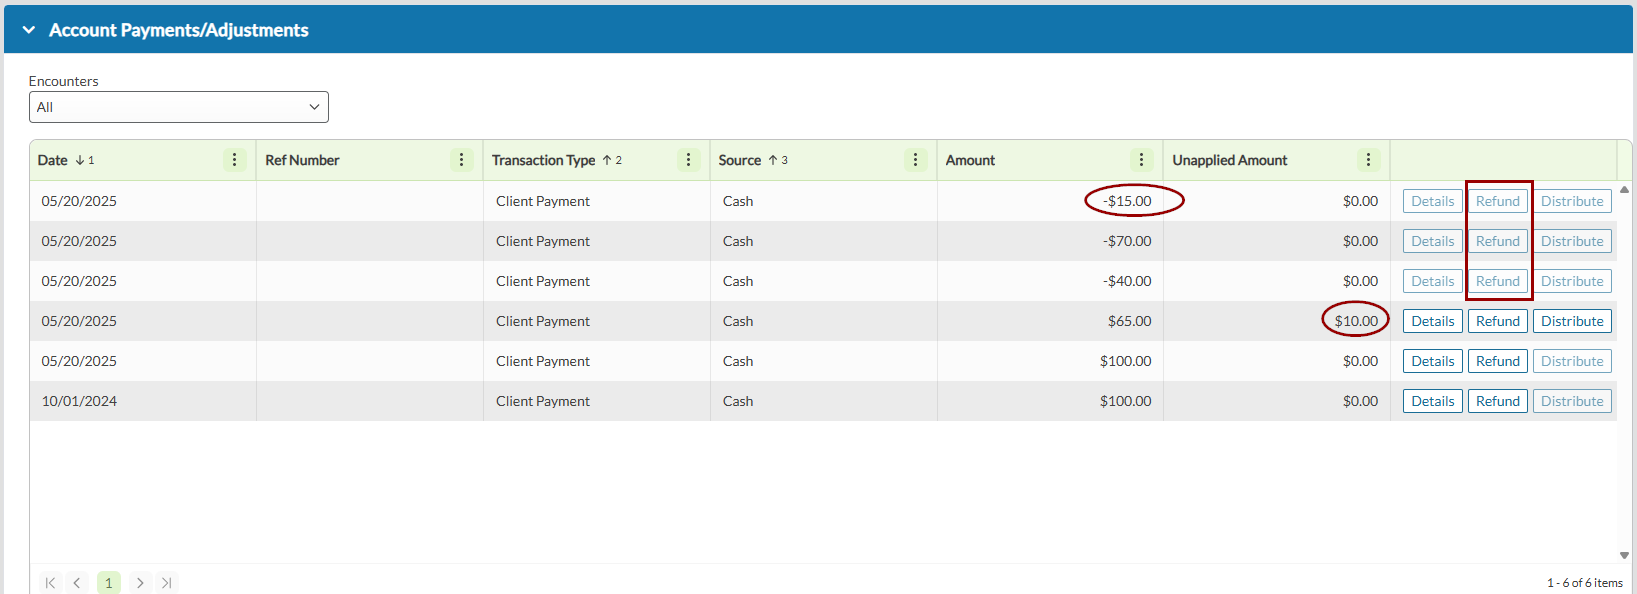Click the grid scrollbar down arrow
This screenshot has height=594, width=1637.
[x=1624, y=555]
